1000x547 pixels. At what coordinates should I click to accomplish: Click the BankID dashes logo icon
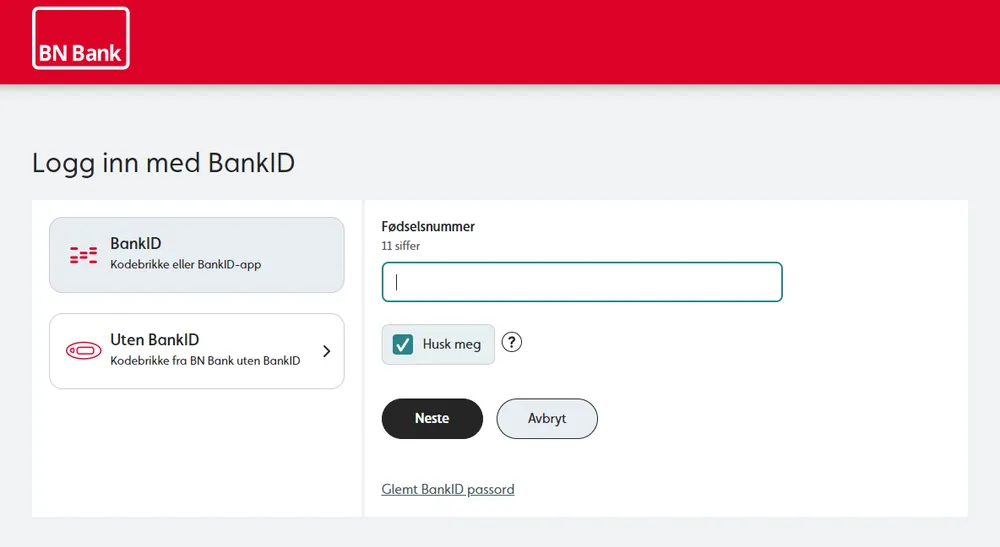tap(83, 255)
